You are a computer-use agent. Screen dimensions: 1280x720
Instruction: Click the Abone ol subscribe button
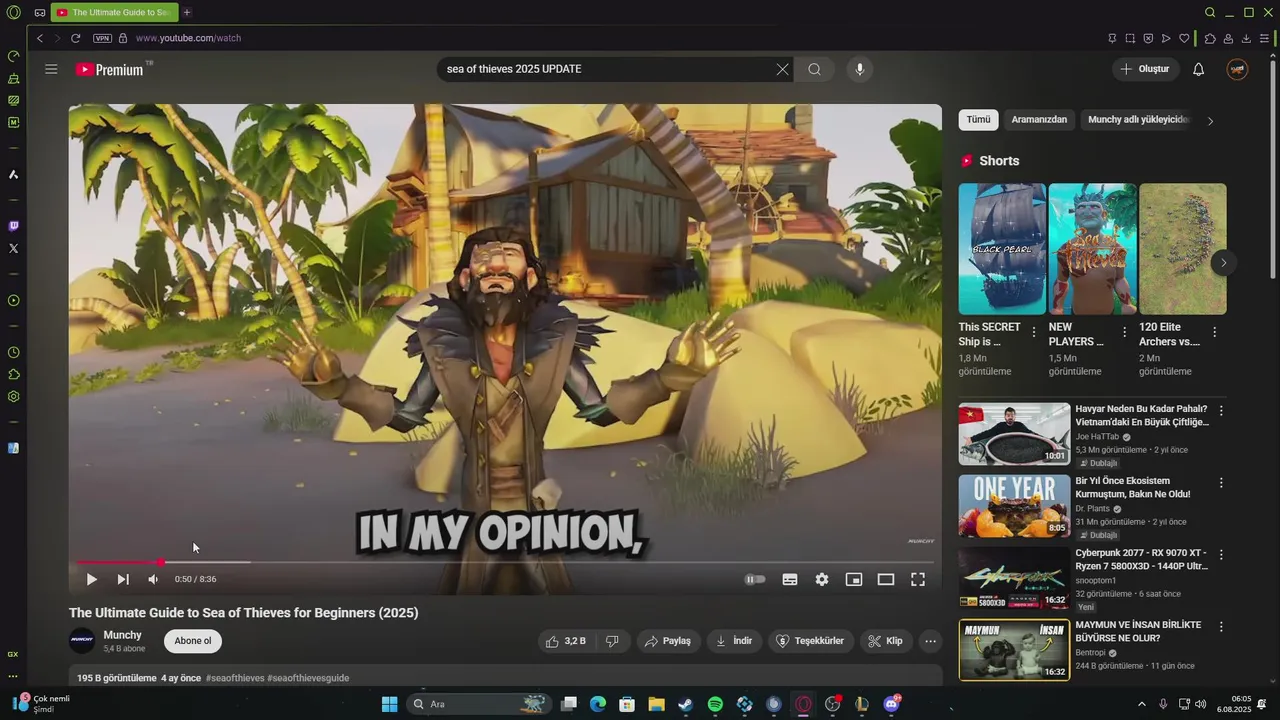pyautogui.click(x=193, y=641)
